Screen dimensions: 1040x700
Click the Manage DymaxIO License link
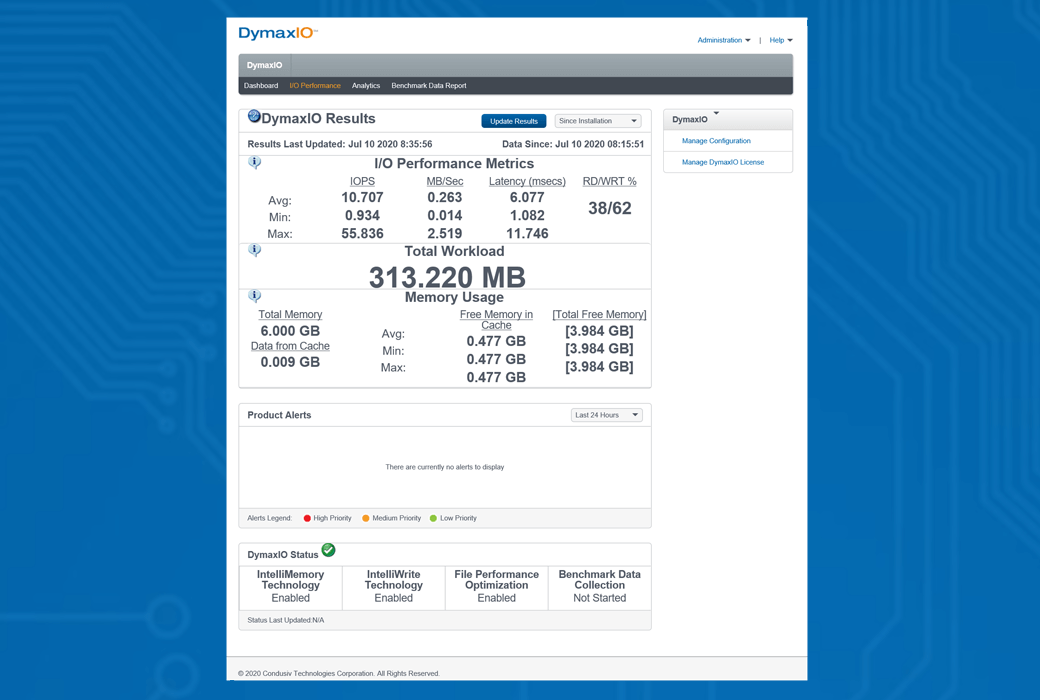(x=722, y=162)
